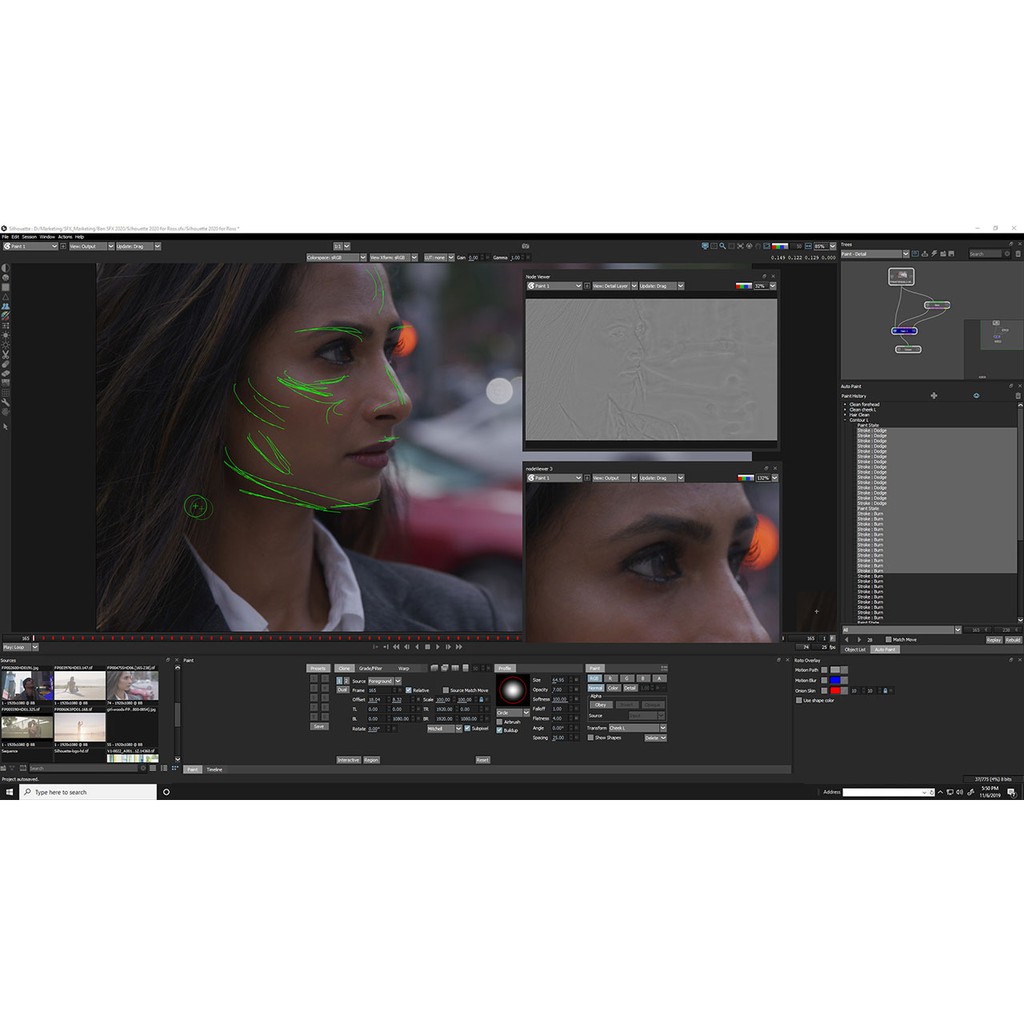Click the plus icon in Auto Paint panel

tap(933, 395)
